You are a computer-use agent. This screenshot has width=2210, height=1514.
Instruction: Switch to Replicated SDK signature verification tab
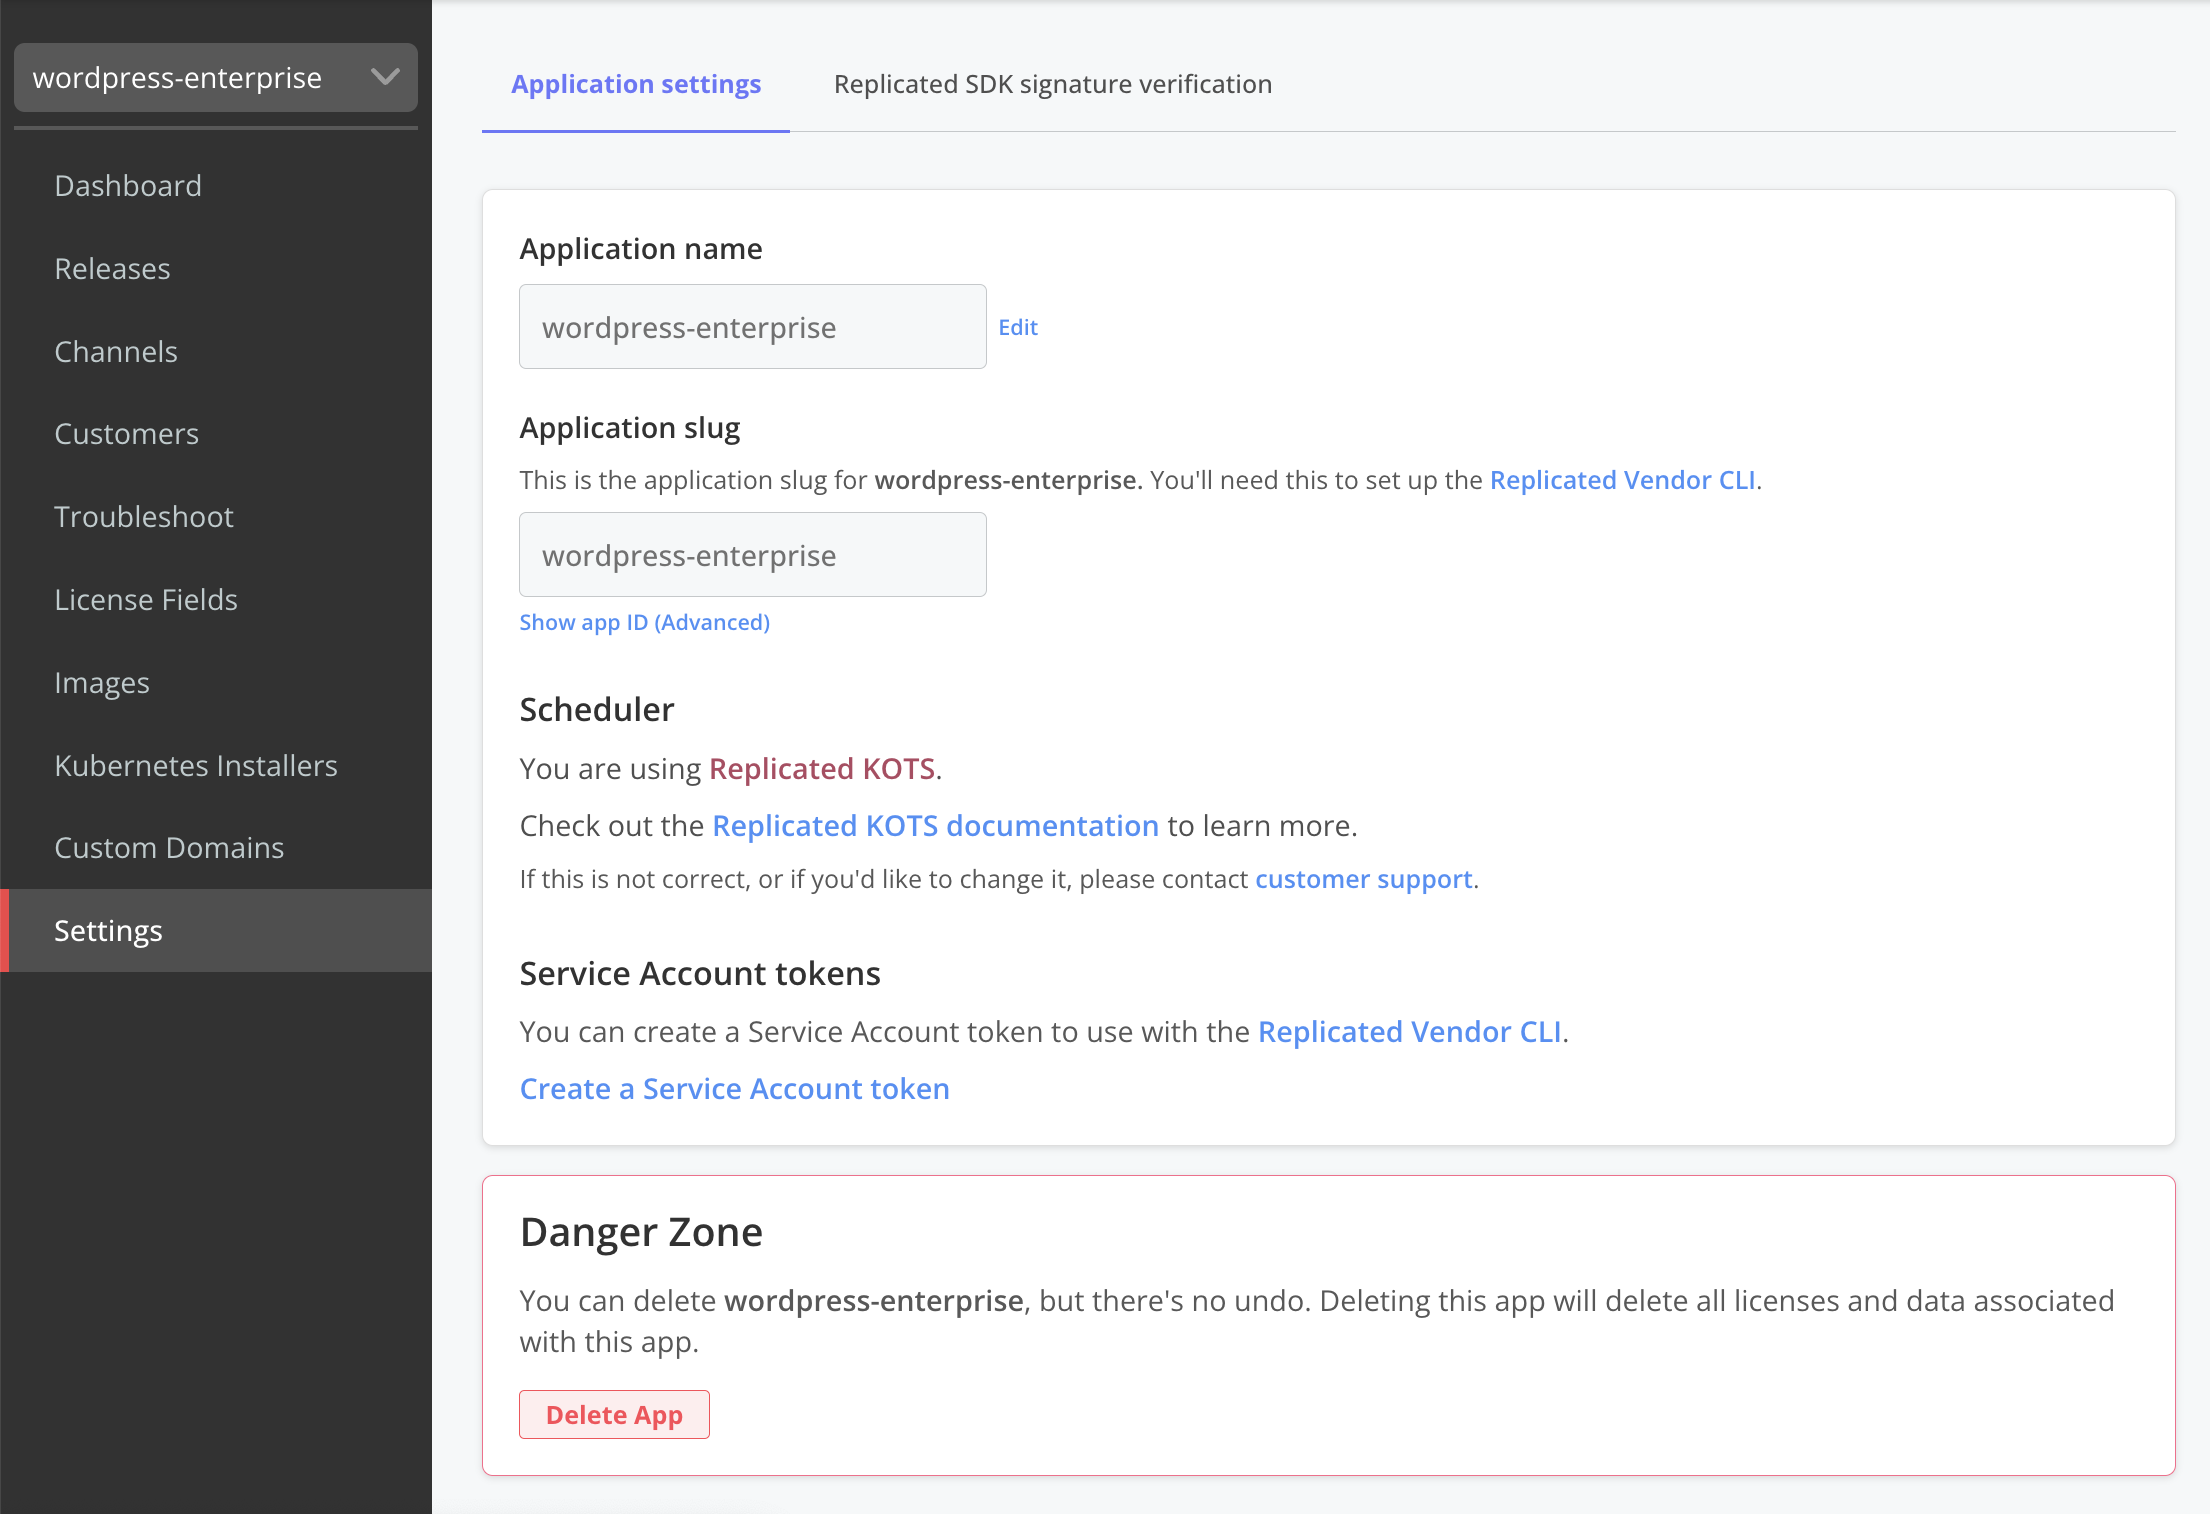point(1051,82)
